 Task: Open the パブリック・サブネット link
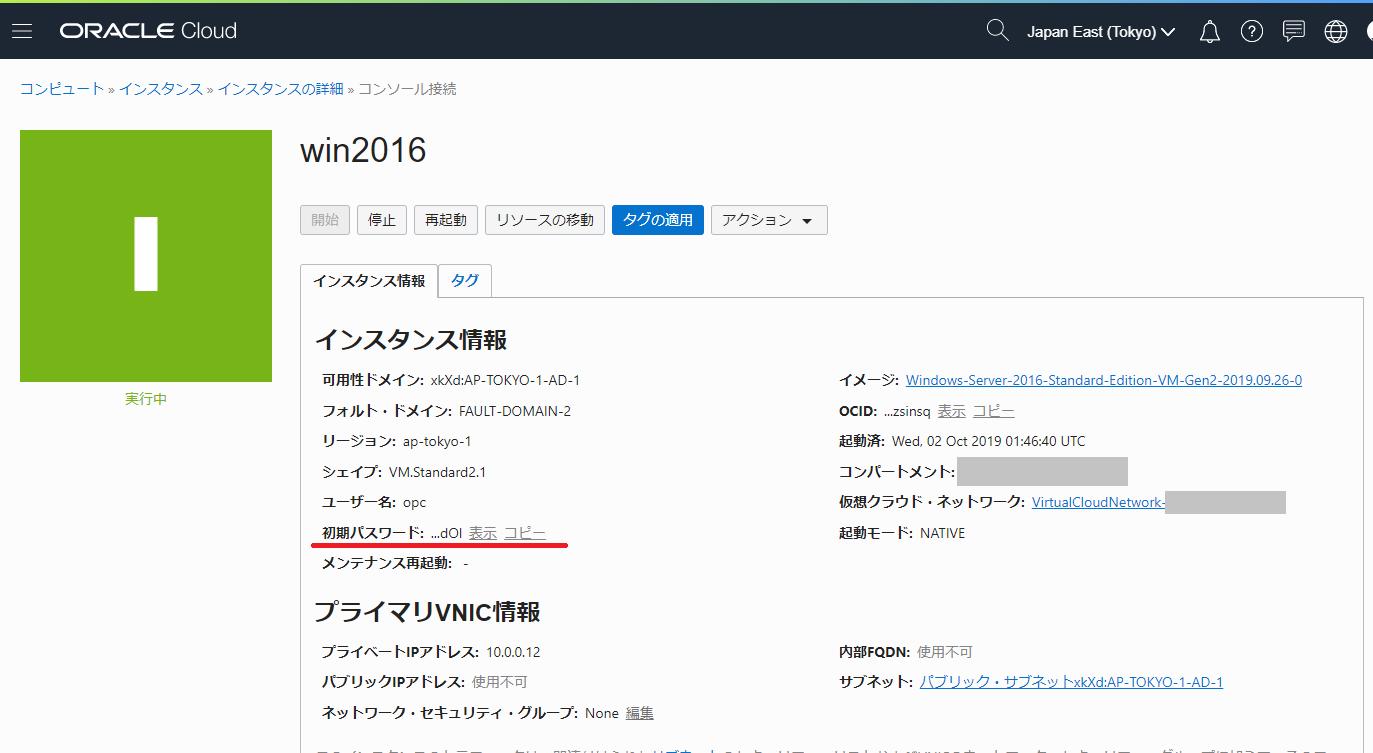coord(1071,682)
